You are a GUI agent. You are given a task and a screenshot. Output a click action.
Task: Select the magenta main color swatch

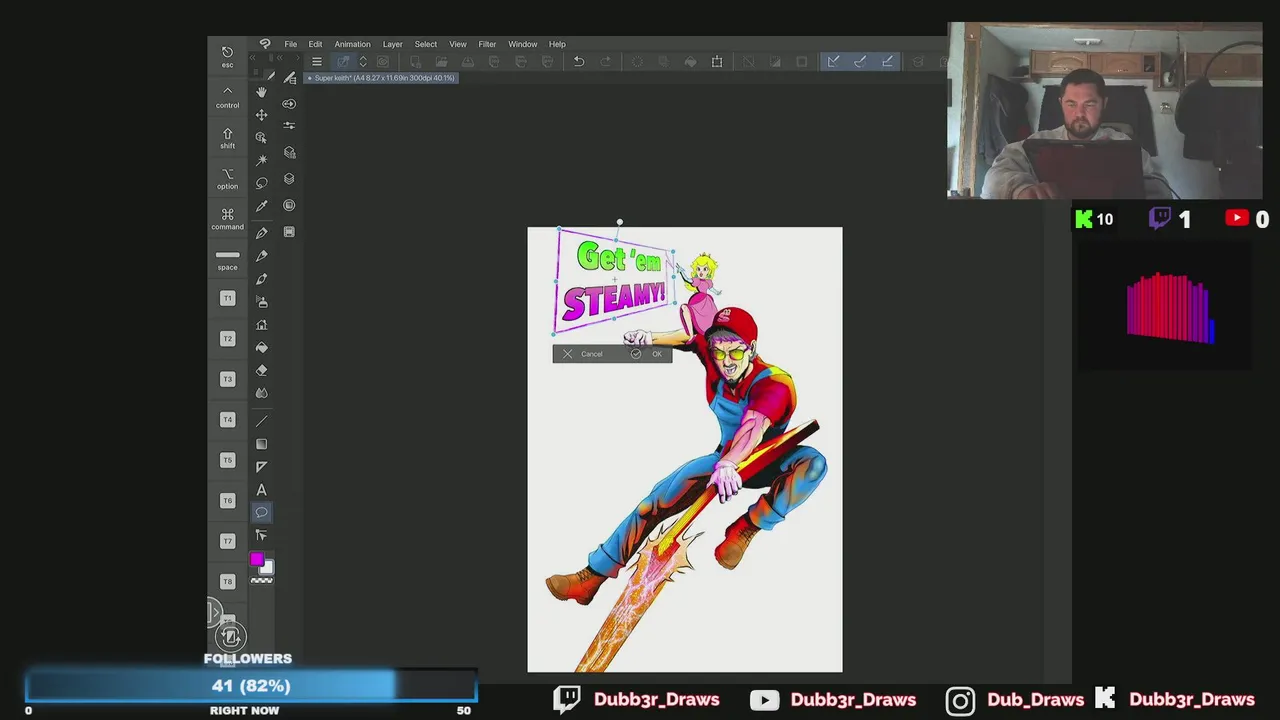click(257, 560)
